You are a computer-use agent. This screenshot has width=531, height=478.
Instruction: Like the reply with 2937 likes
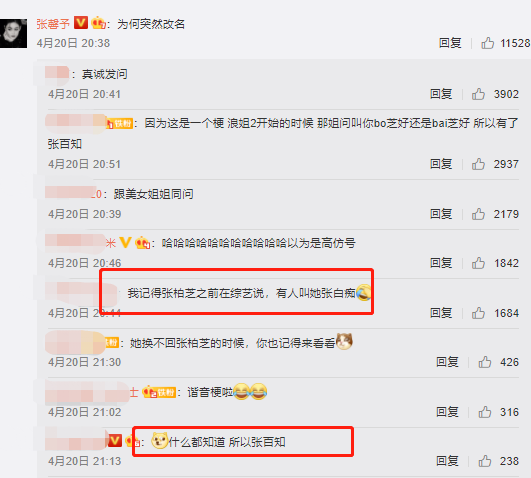(478, 164)
